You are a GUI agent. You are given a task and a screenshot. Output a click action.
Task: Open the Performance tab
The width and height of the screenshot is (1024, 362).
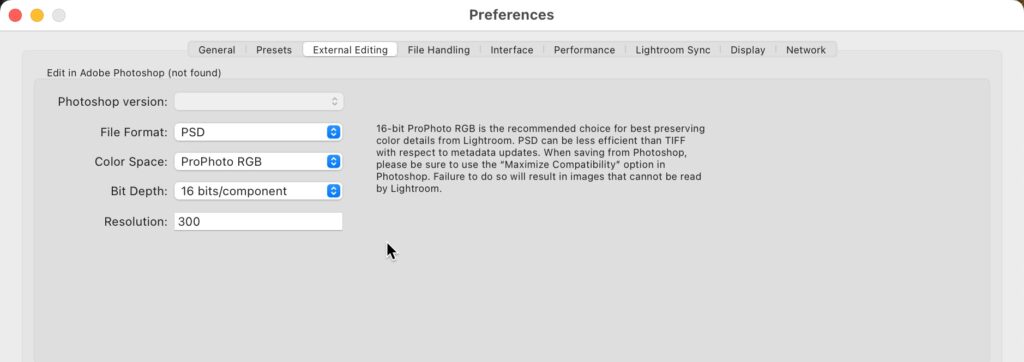pos(584,50)
